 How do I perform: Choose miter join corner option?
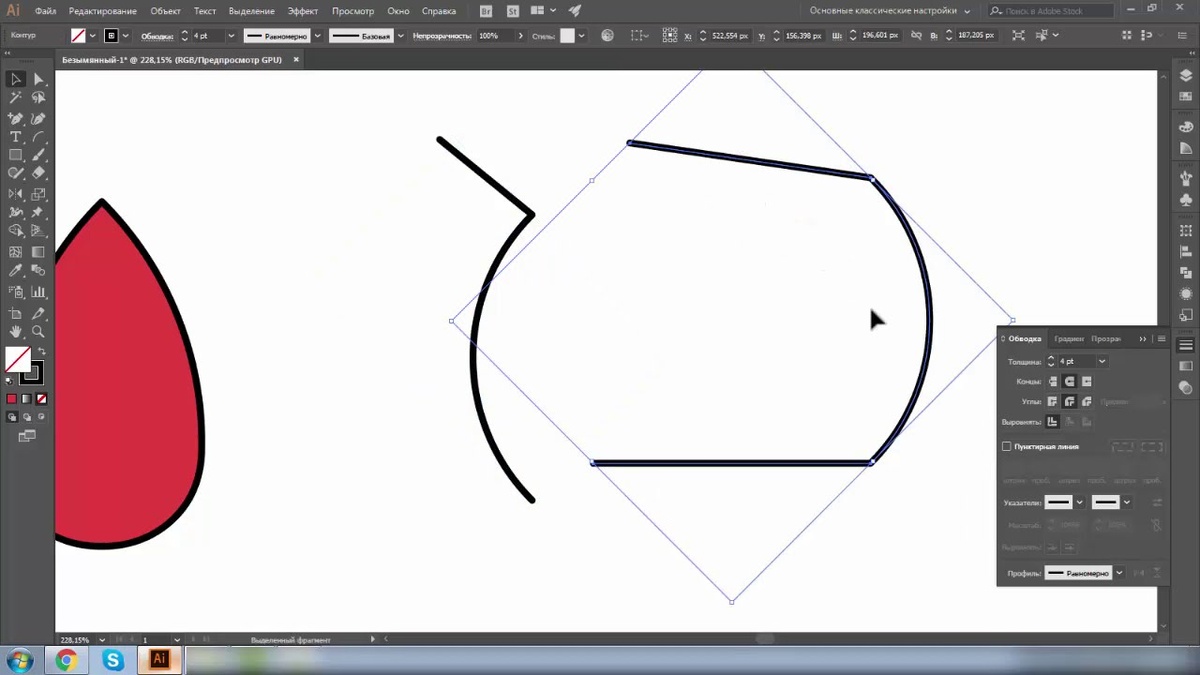click(x=1053, y=401)
